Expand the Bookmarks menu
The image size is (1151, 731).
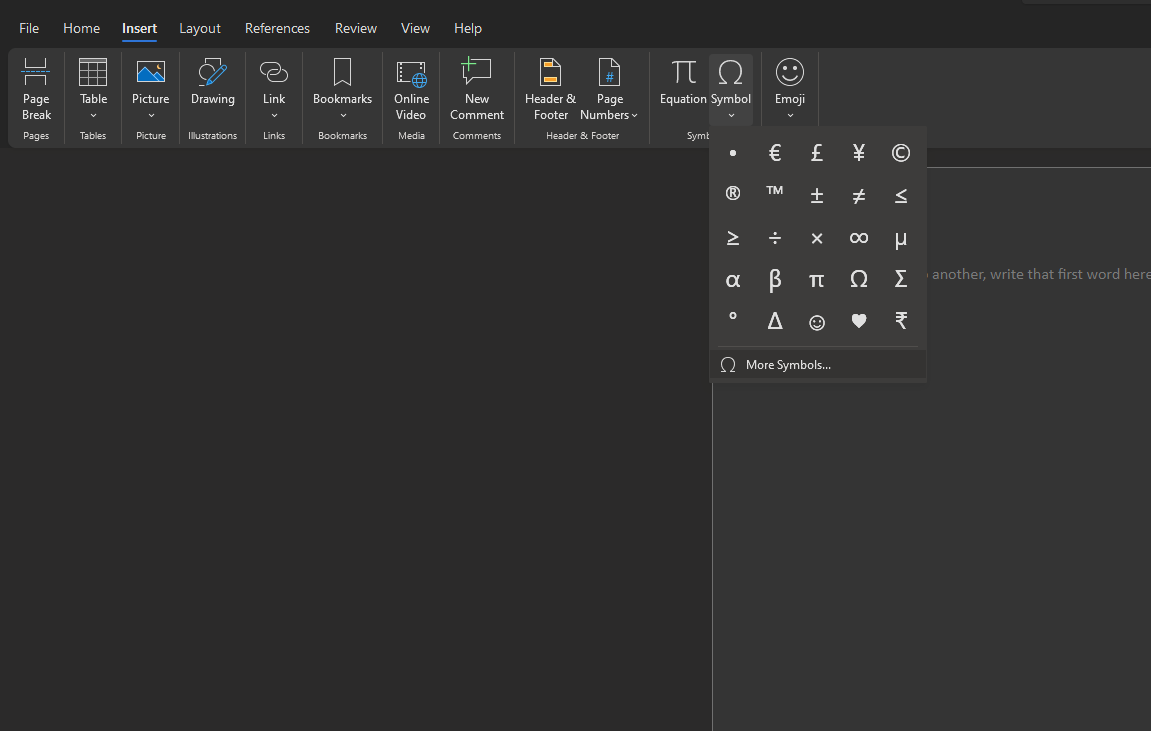pos(342,89)
